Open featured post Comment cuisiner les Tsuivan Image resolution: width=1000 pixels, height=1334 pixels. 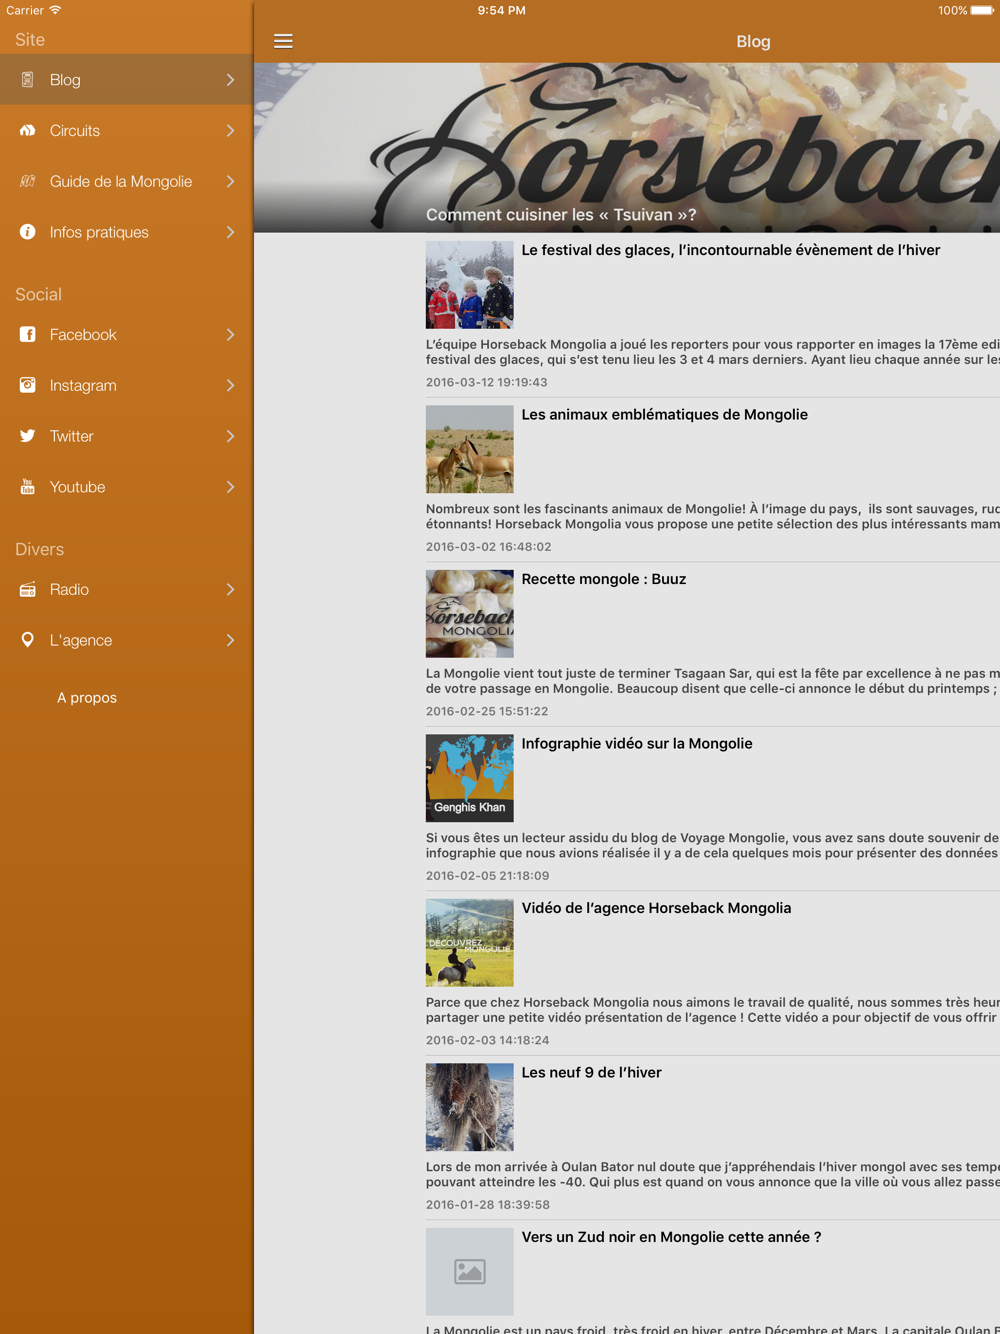point(627,148)
